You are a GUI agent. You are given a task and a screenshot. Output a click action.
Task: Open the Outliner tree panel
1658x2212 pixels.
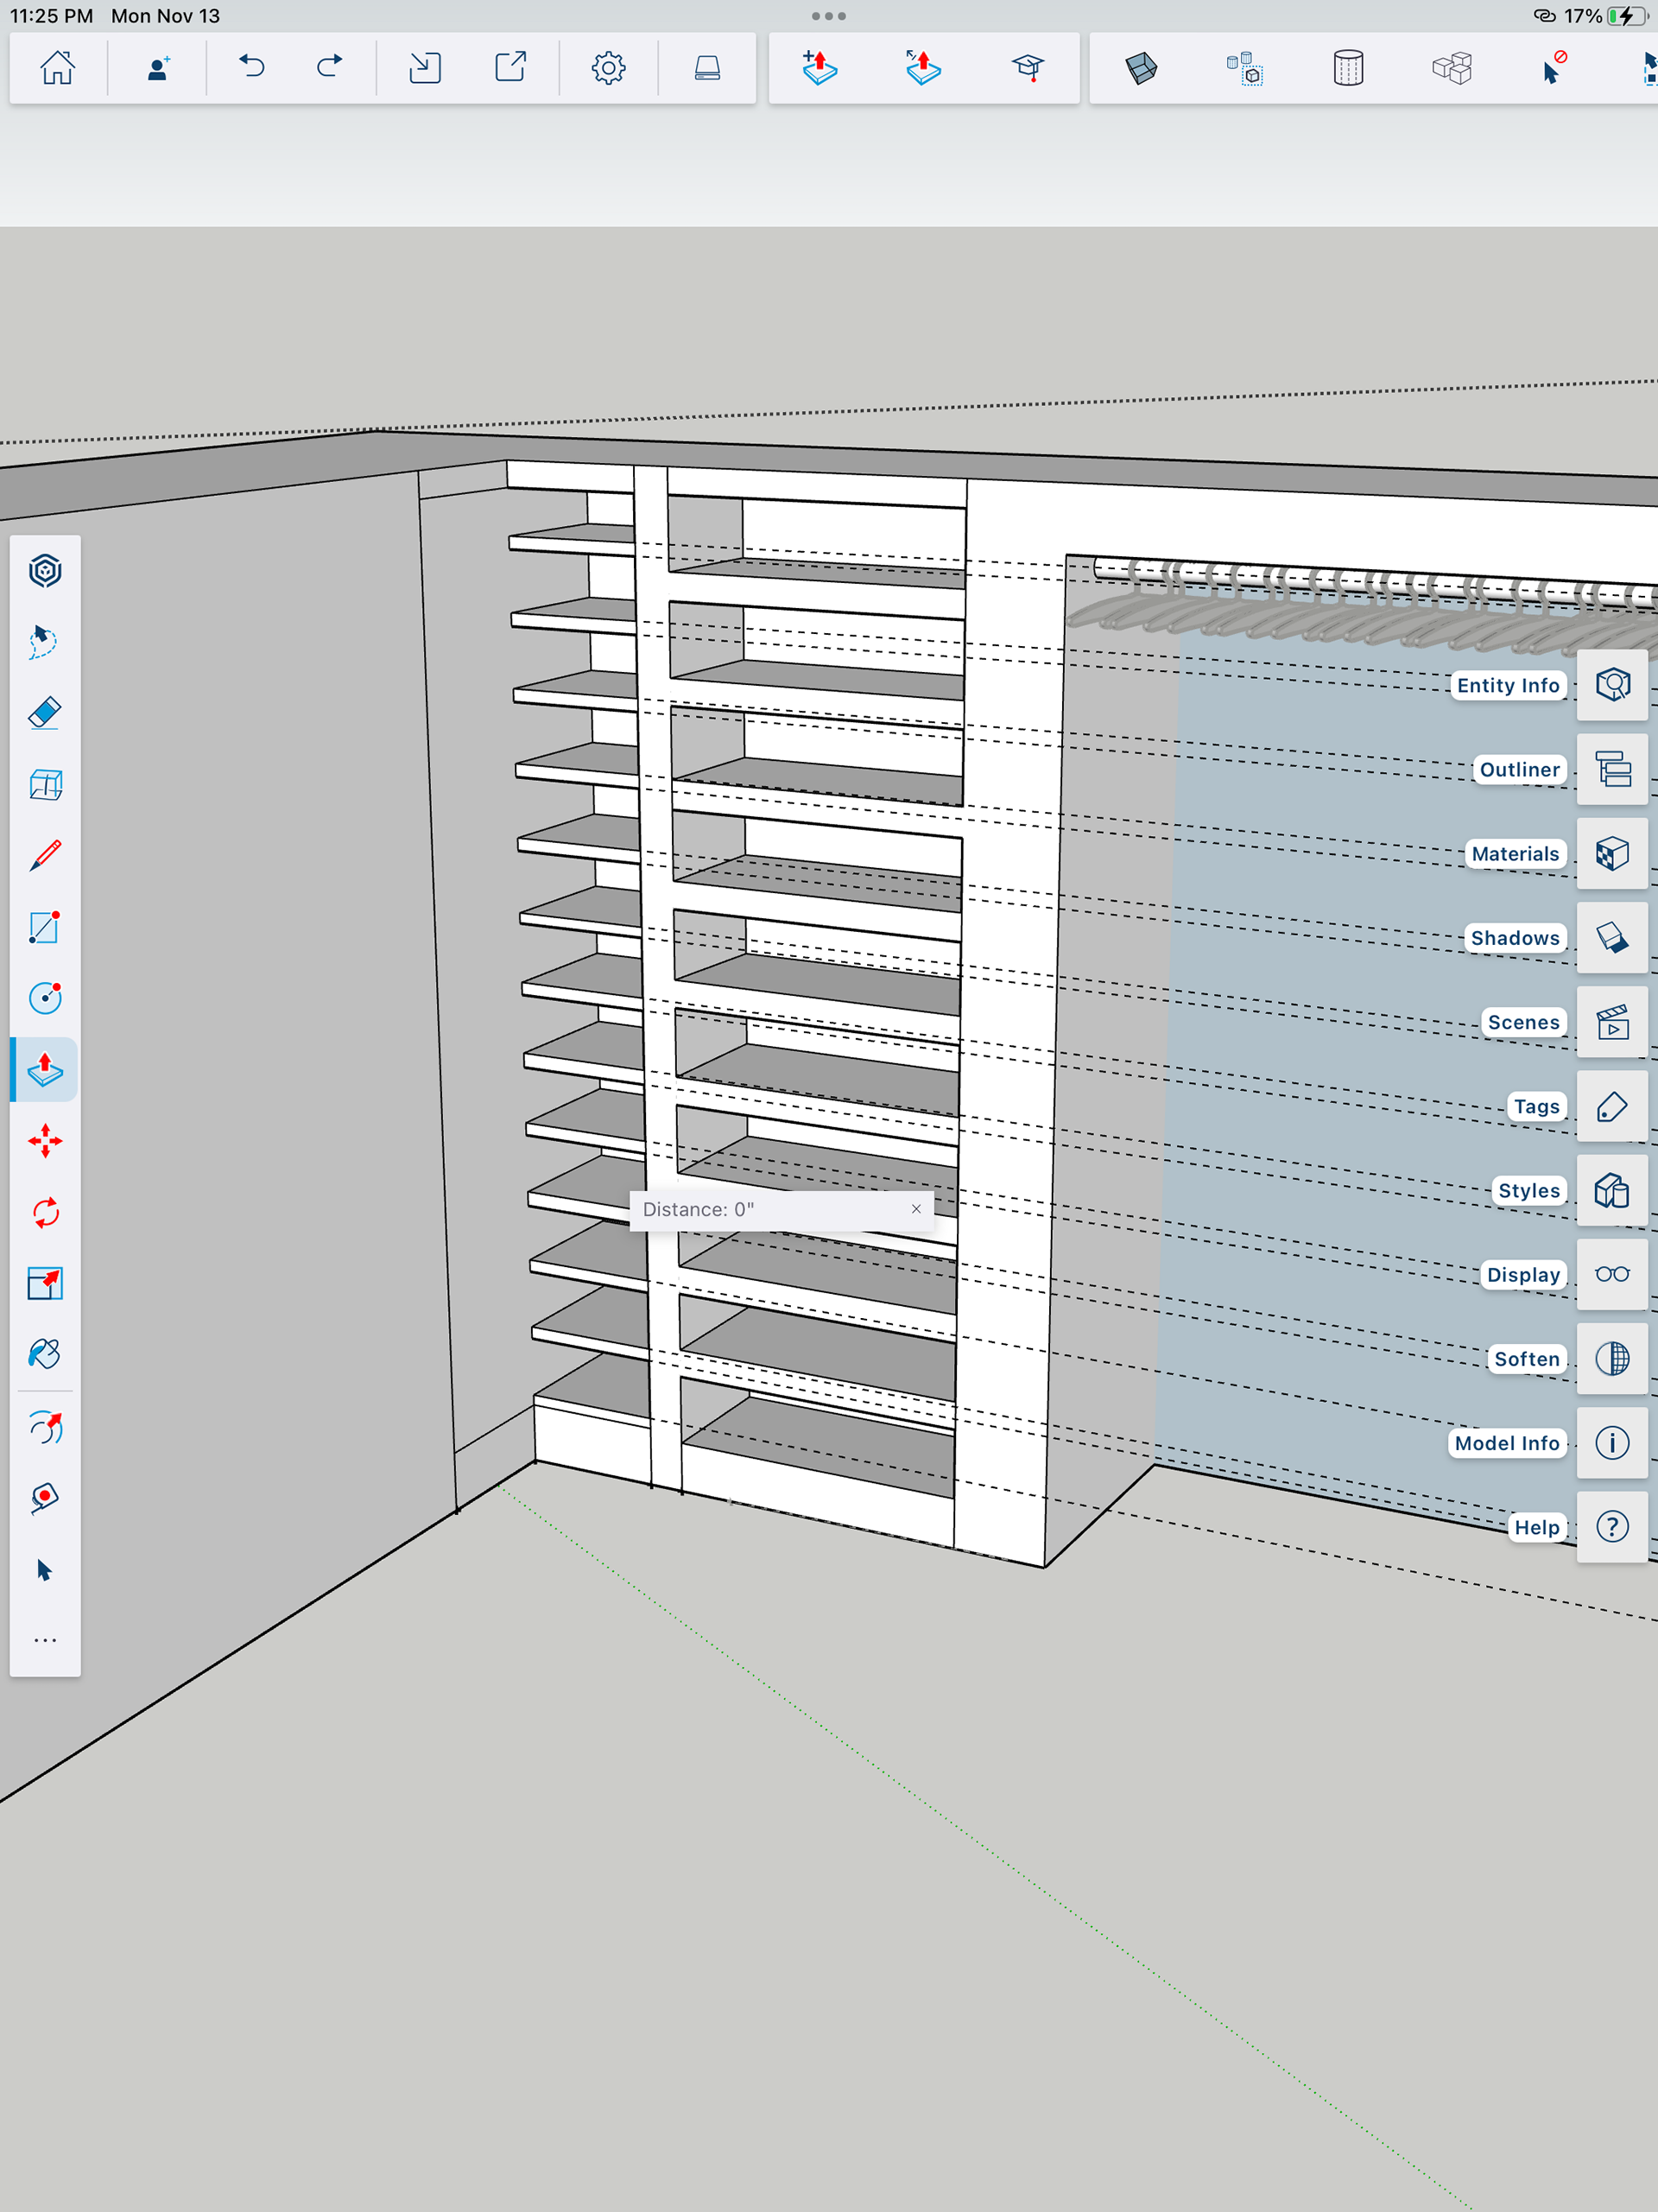click(x=1611, y=770)
